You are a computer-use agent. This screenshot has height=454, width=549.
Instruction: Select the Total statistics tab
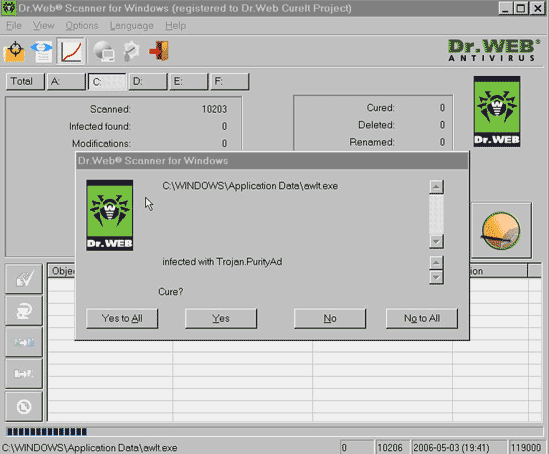tap(25, 82)
